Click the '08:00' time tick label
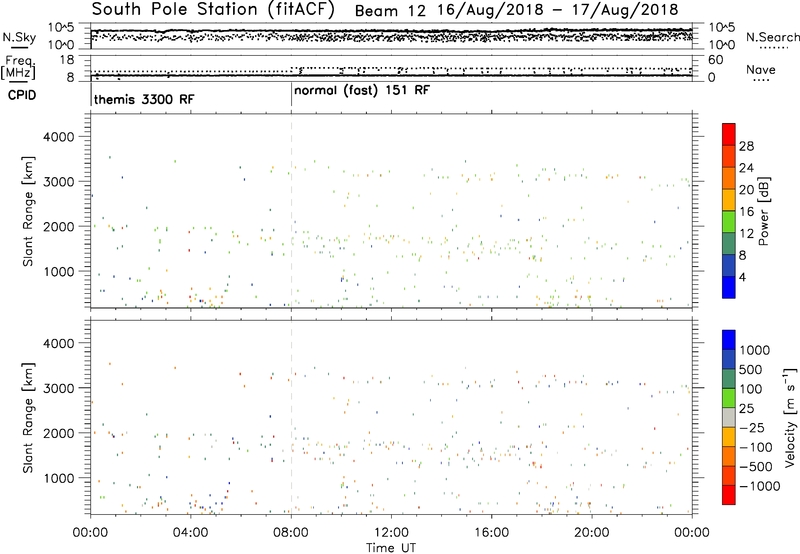 pyautogui.click(x=291, y=533)
